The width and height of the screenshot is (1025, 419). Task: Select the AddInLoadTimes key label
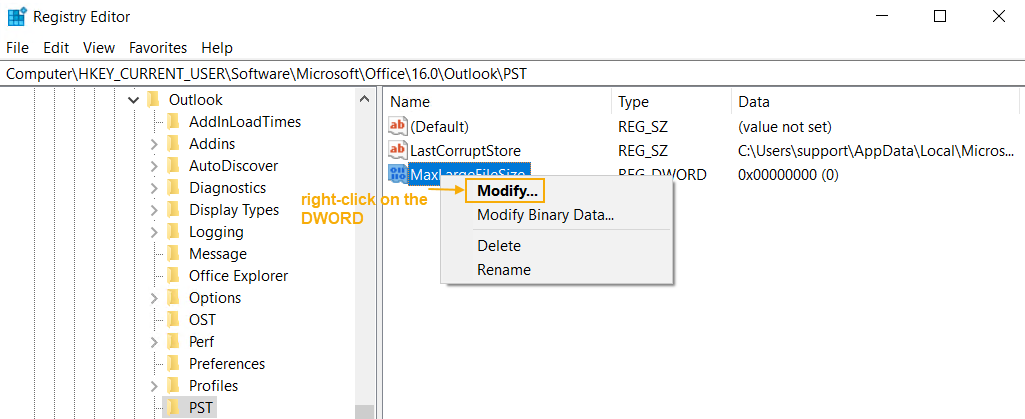tap(245, 122)
